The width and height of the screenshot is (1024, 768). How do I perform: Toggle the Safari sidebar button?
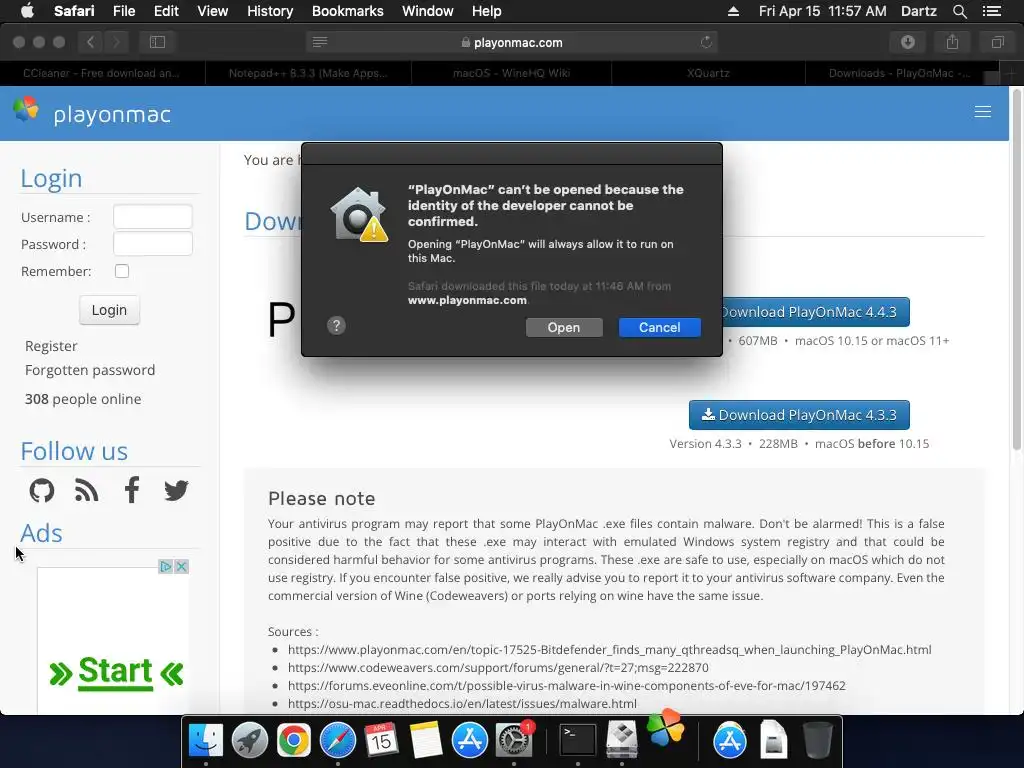pos(157,42)
